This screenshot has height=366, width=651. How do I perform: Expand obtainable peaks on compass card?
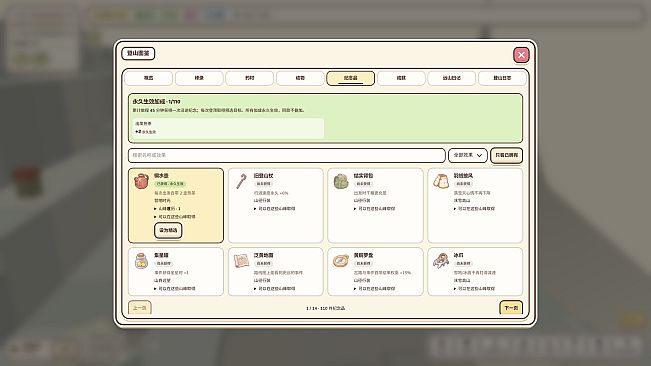[374, 288]
